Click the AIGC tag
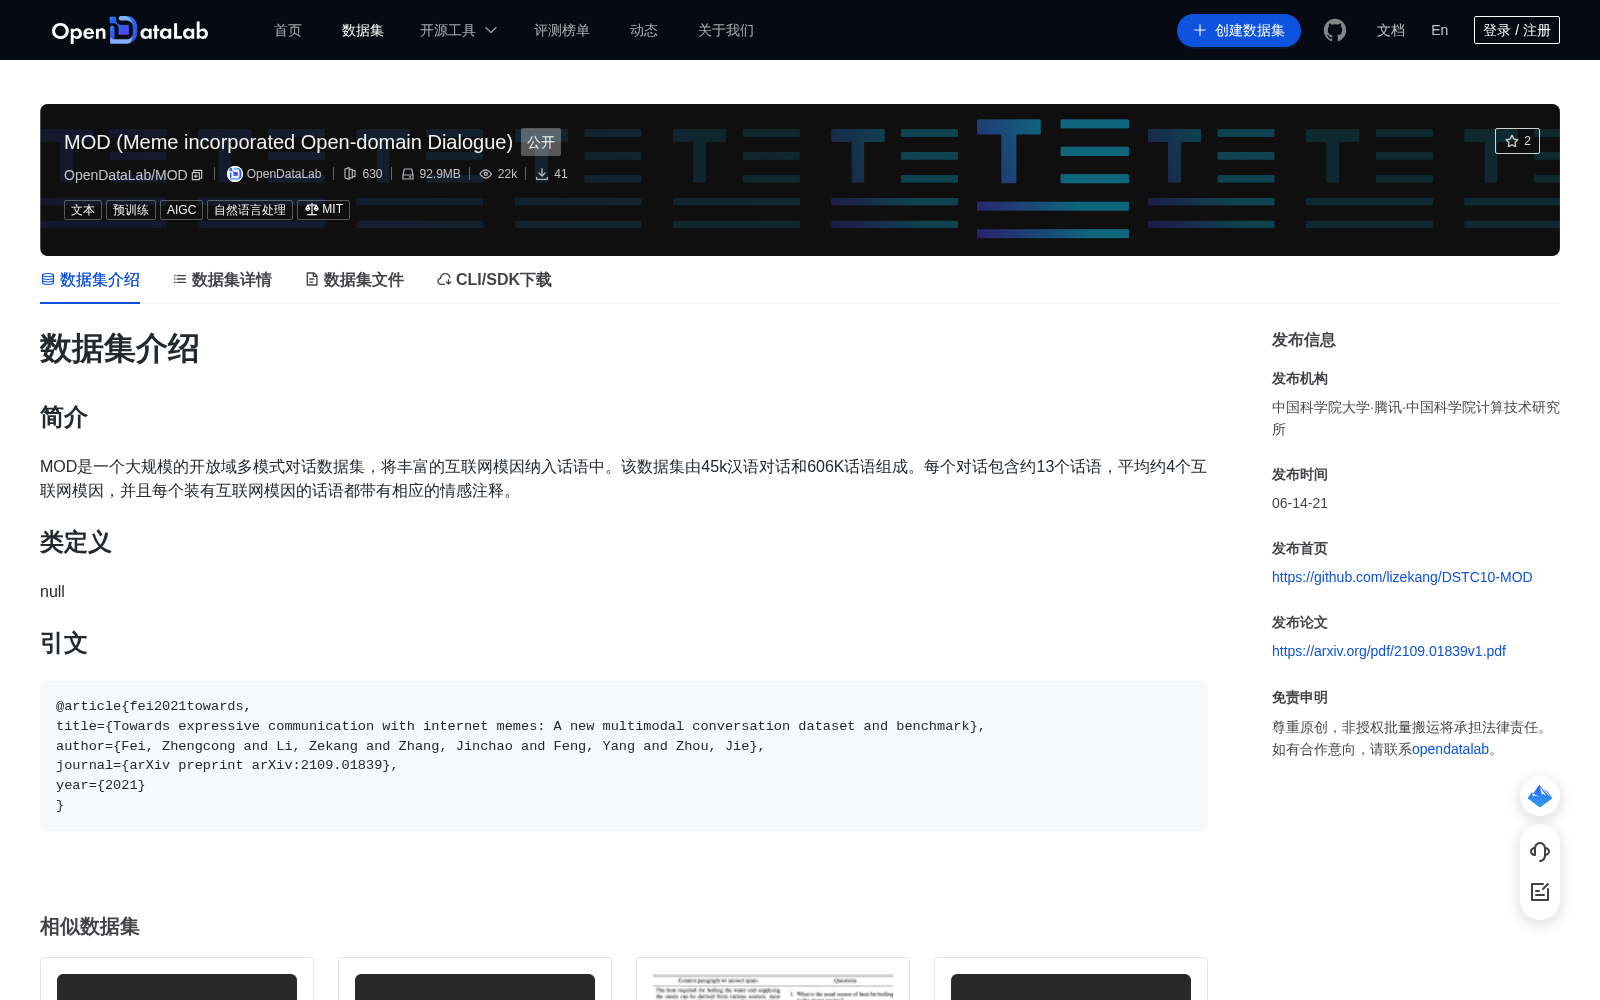 (x=181, y=210)
